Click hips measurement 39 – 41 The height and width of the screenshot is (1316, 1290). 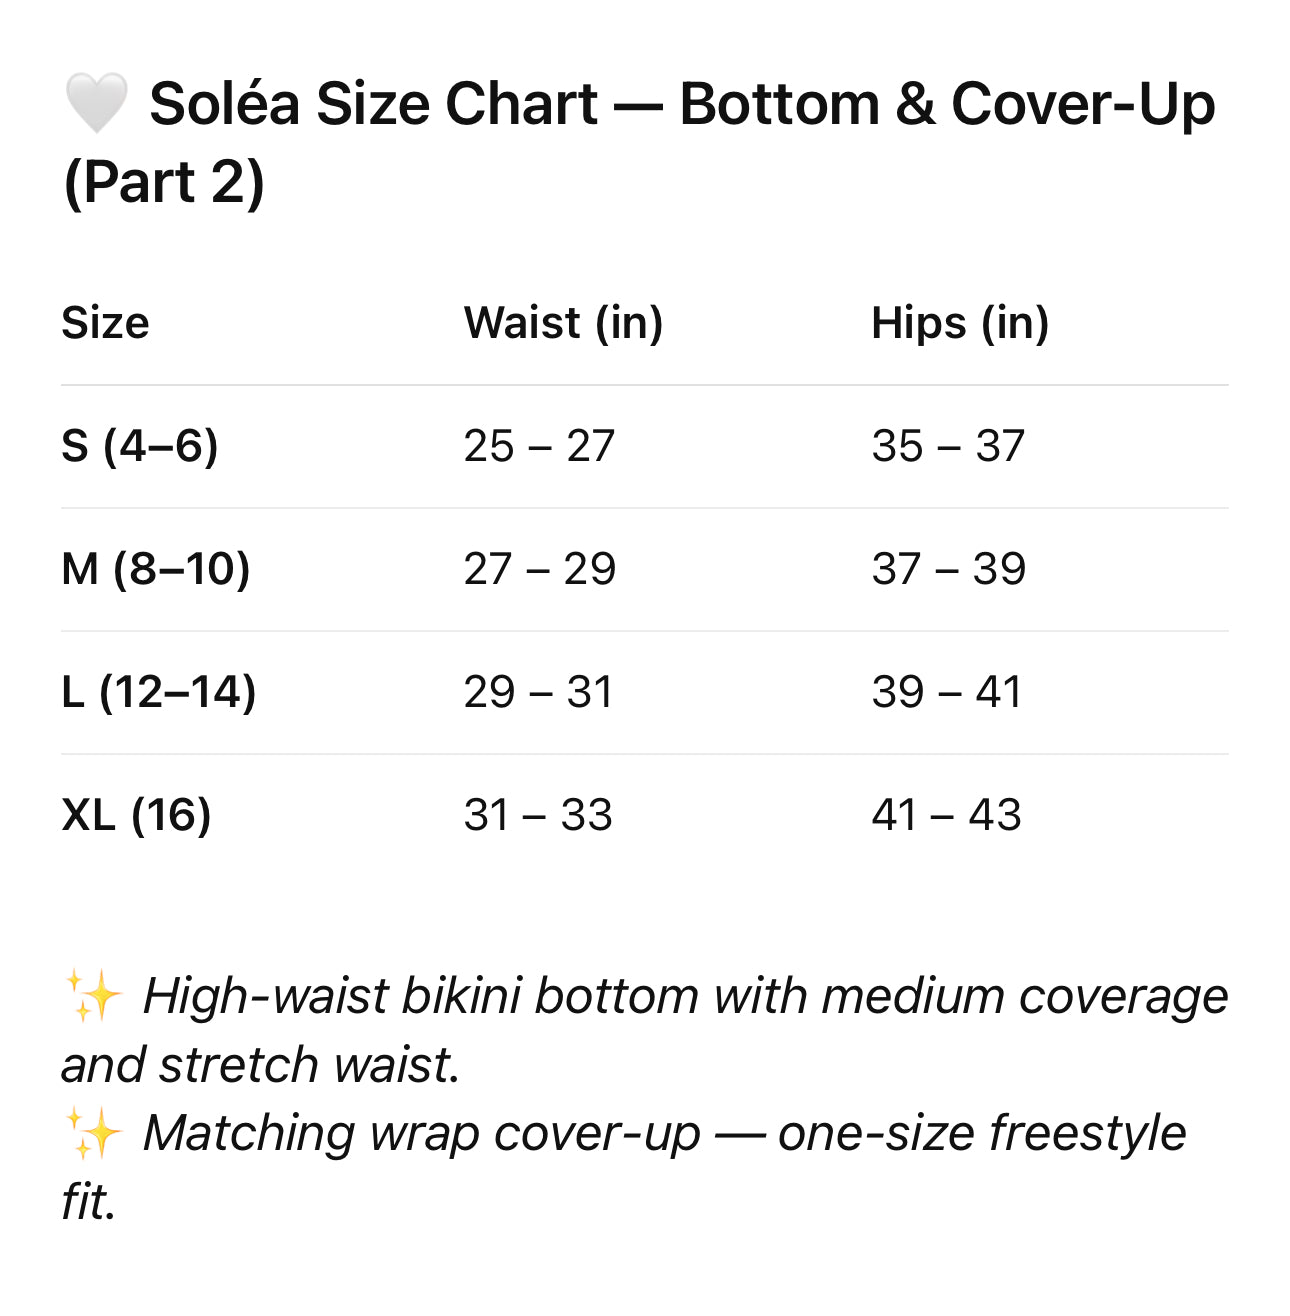tap(946, 692)
